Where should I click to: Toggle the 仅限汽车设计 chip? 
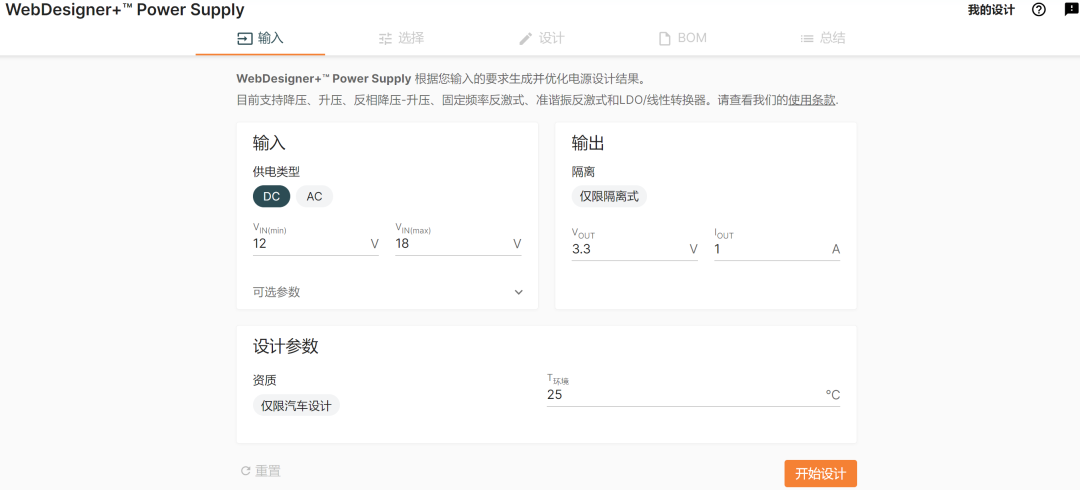click(296, 405)
